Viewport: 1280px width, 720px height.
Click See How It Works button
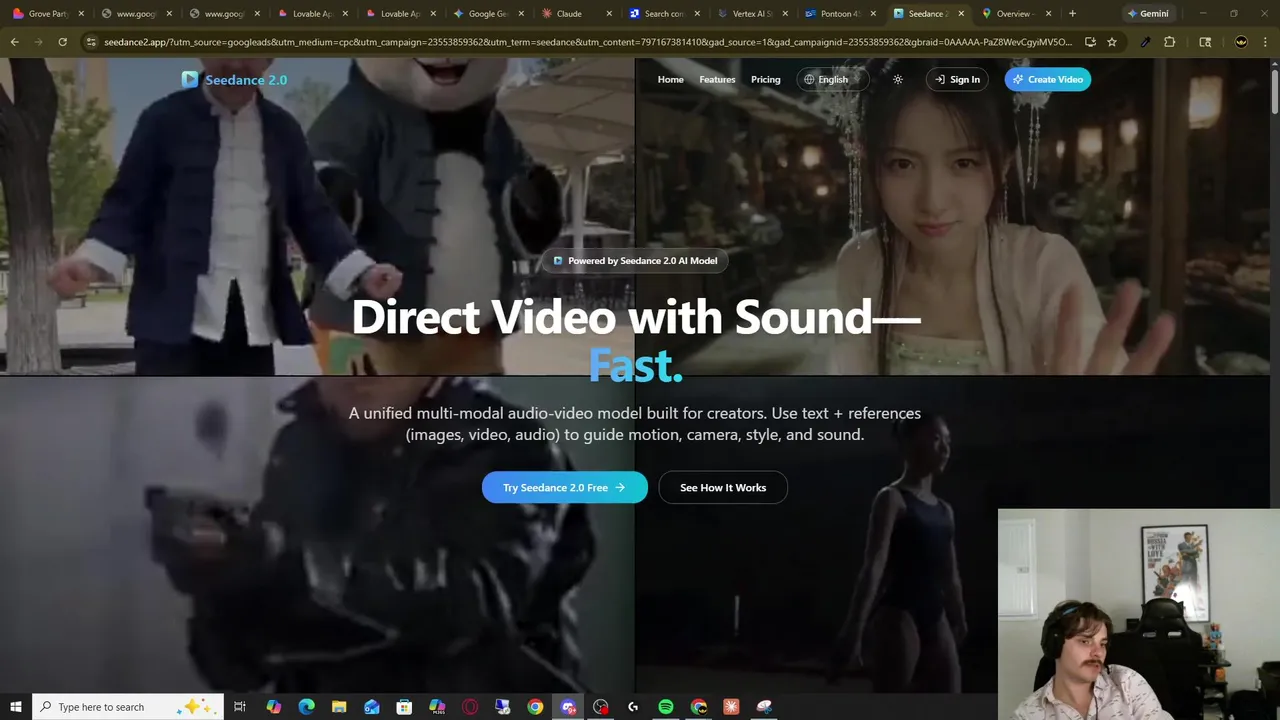tap(723, 487)
